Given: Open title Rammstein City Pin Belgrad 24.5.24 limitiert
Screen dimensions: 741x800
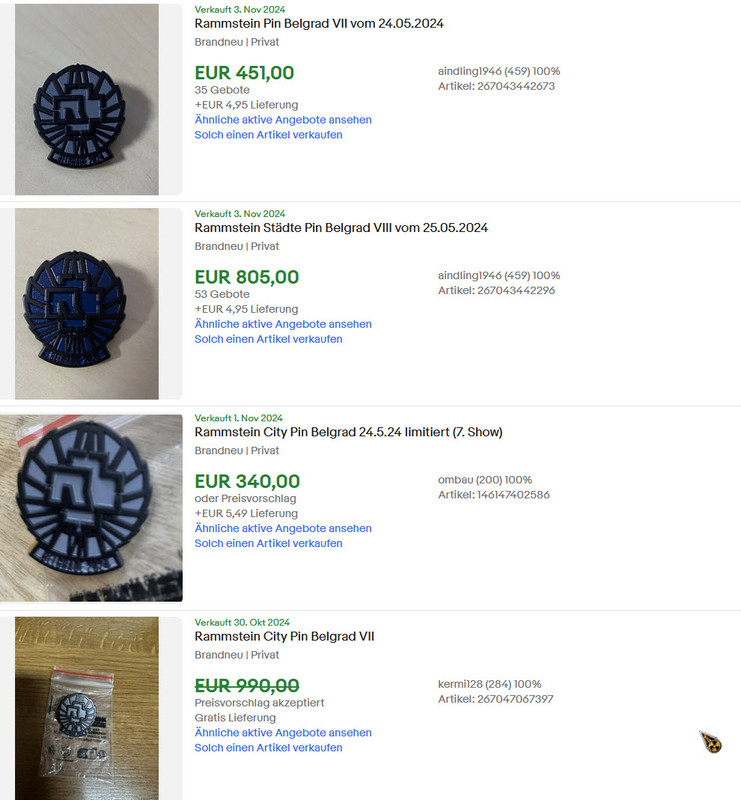Looking at the screenshot, I should click(x=349, y=432).
